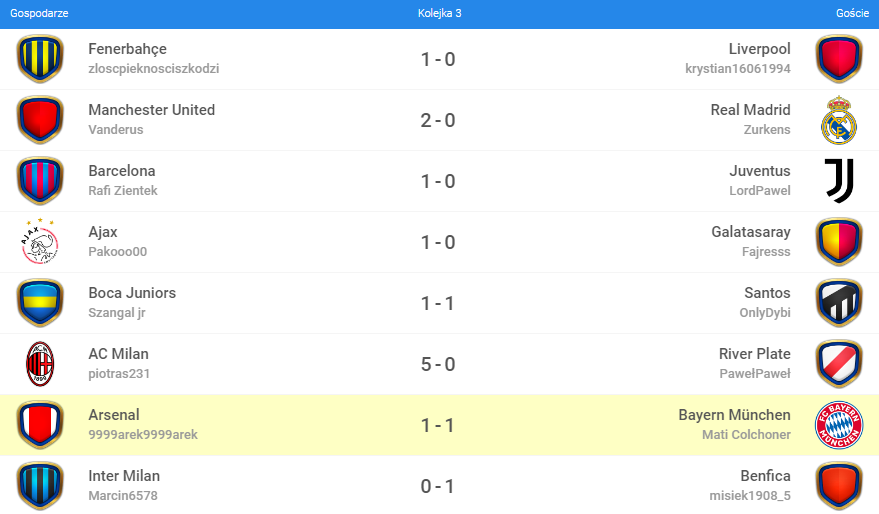Click the Goście column header

(851, 13)
